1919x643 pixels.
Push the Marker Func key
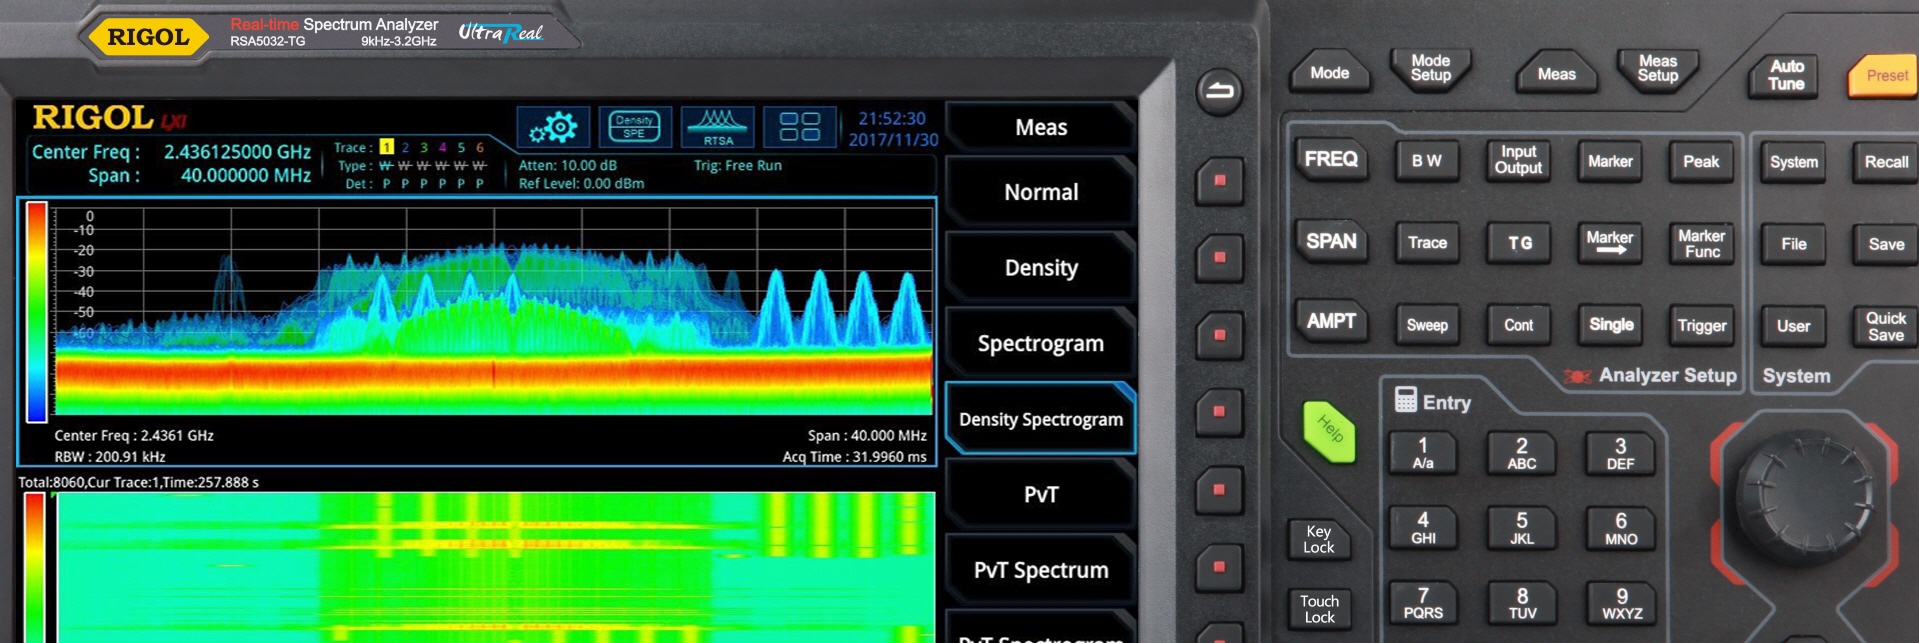[1701, 244]
